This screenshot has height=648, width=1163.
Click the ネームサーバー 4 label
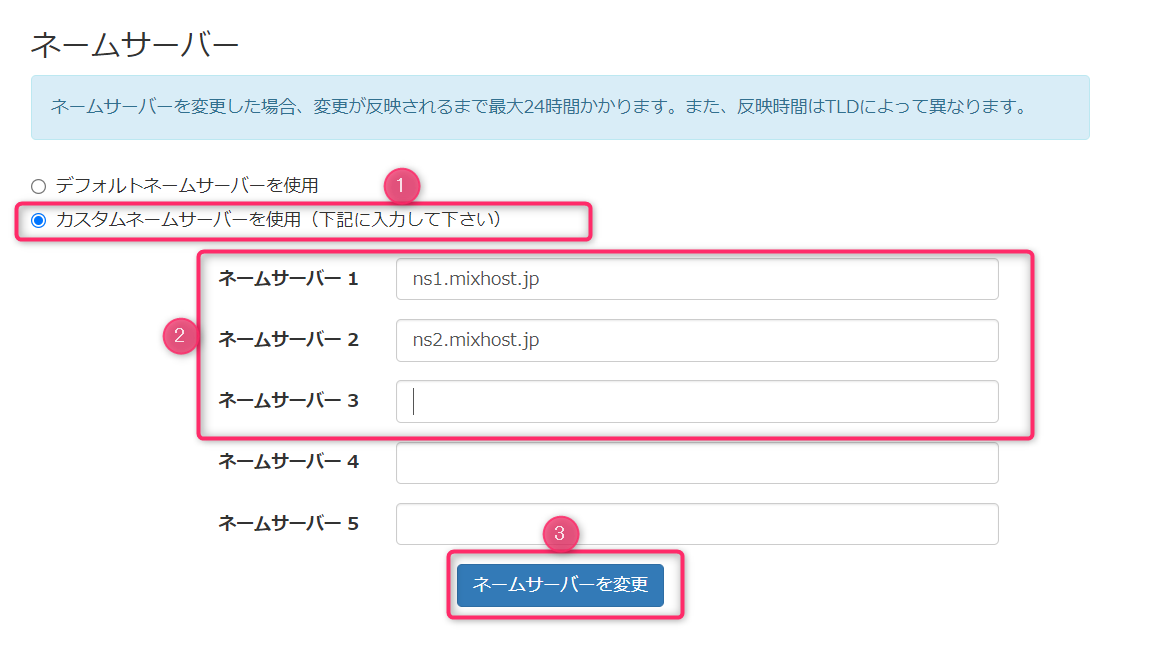click(x=289, y=462)
